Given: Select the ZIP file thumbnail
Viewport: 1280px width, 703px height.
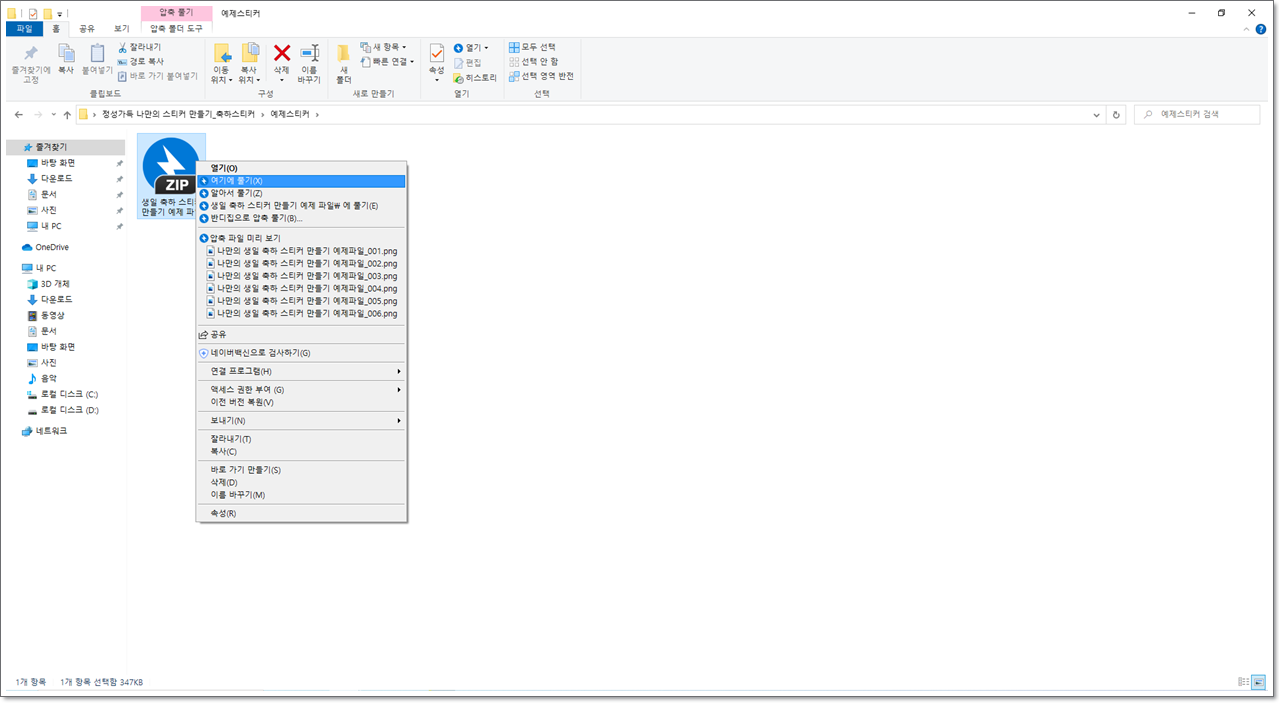Looking at the screenshot, I should (171, 165).
